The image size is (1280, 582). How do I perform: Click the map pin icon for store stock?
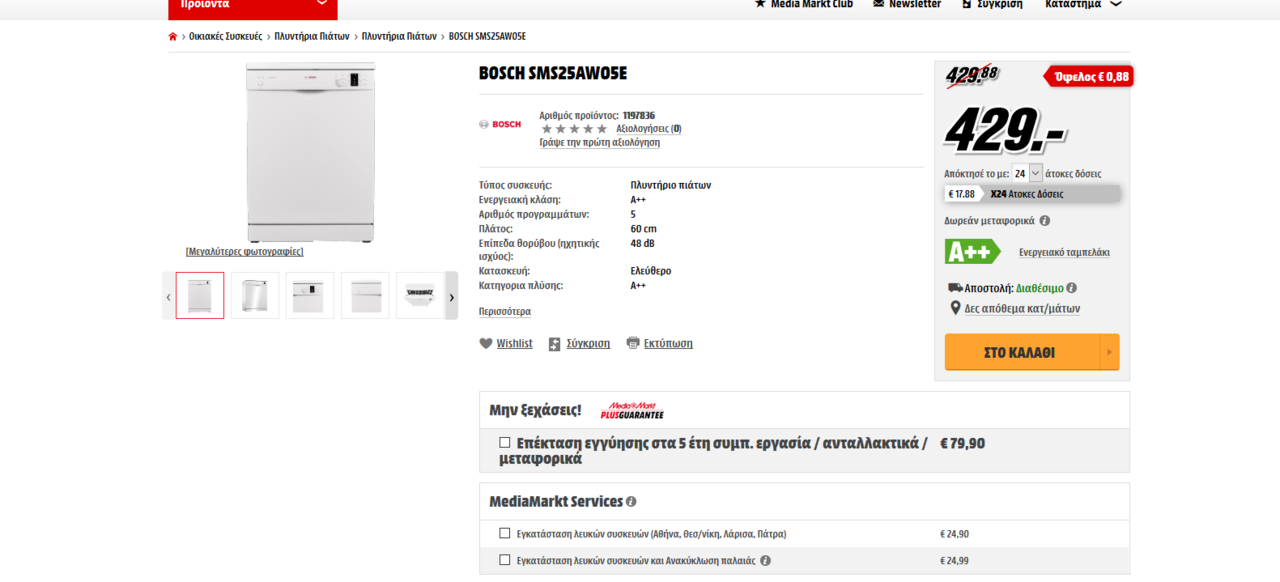point(955,308)
